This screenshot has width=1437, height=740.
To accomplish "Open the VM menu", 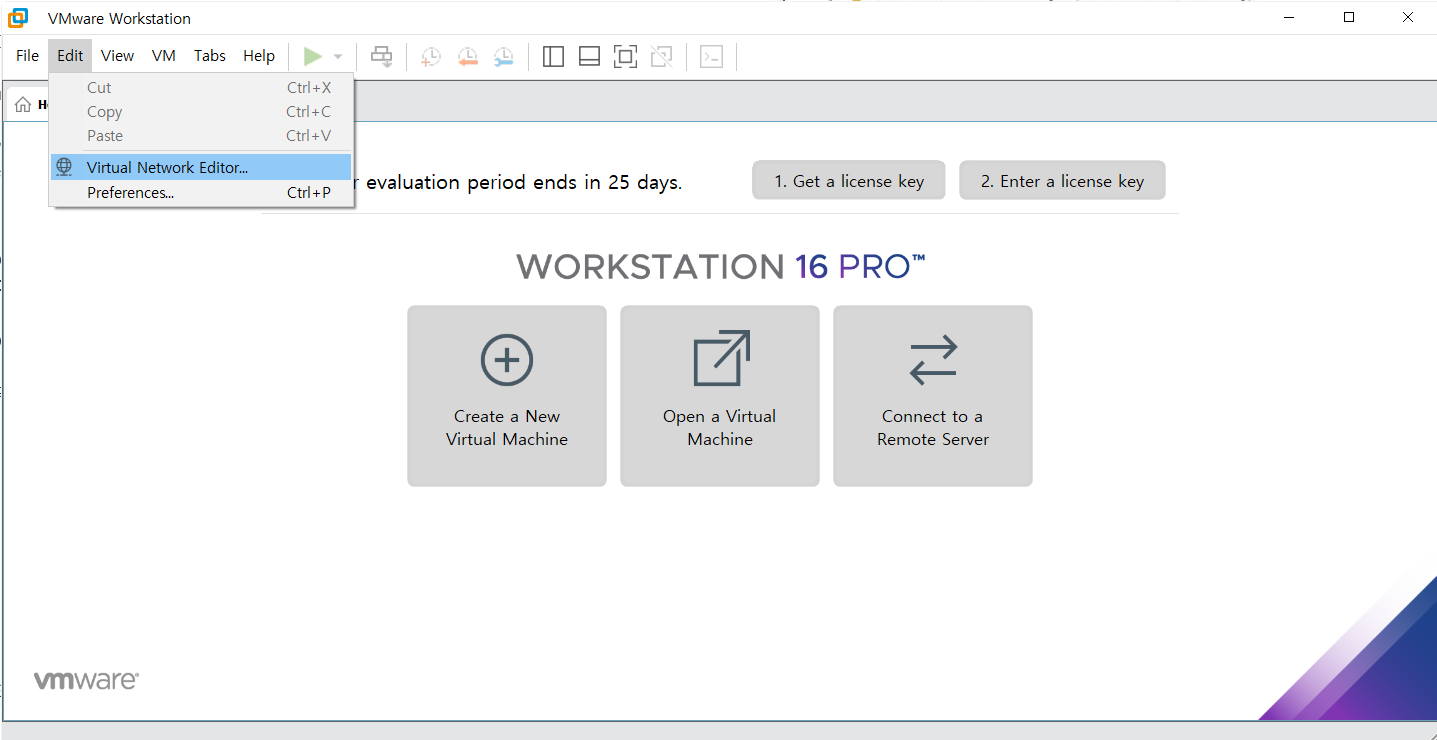I will coord(164,56).
